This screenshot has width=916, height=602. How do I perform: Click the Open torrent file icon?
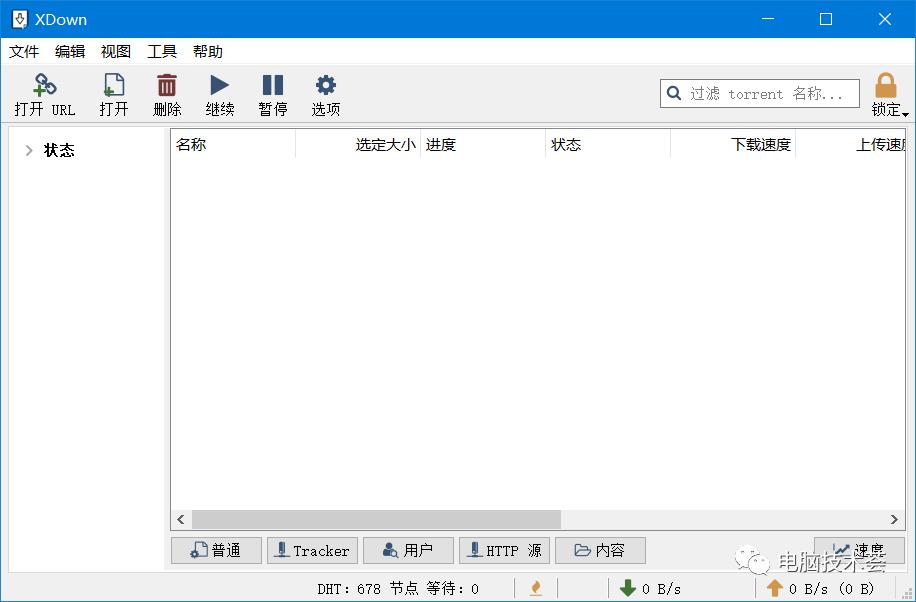pos(114,85)
